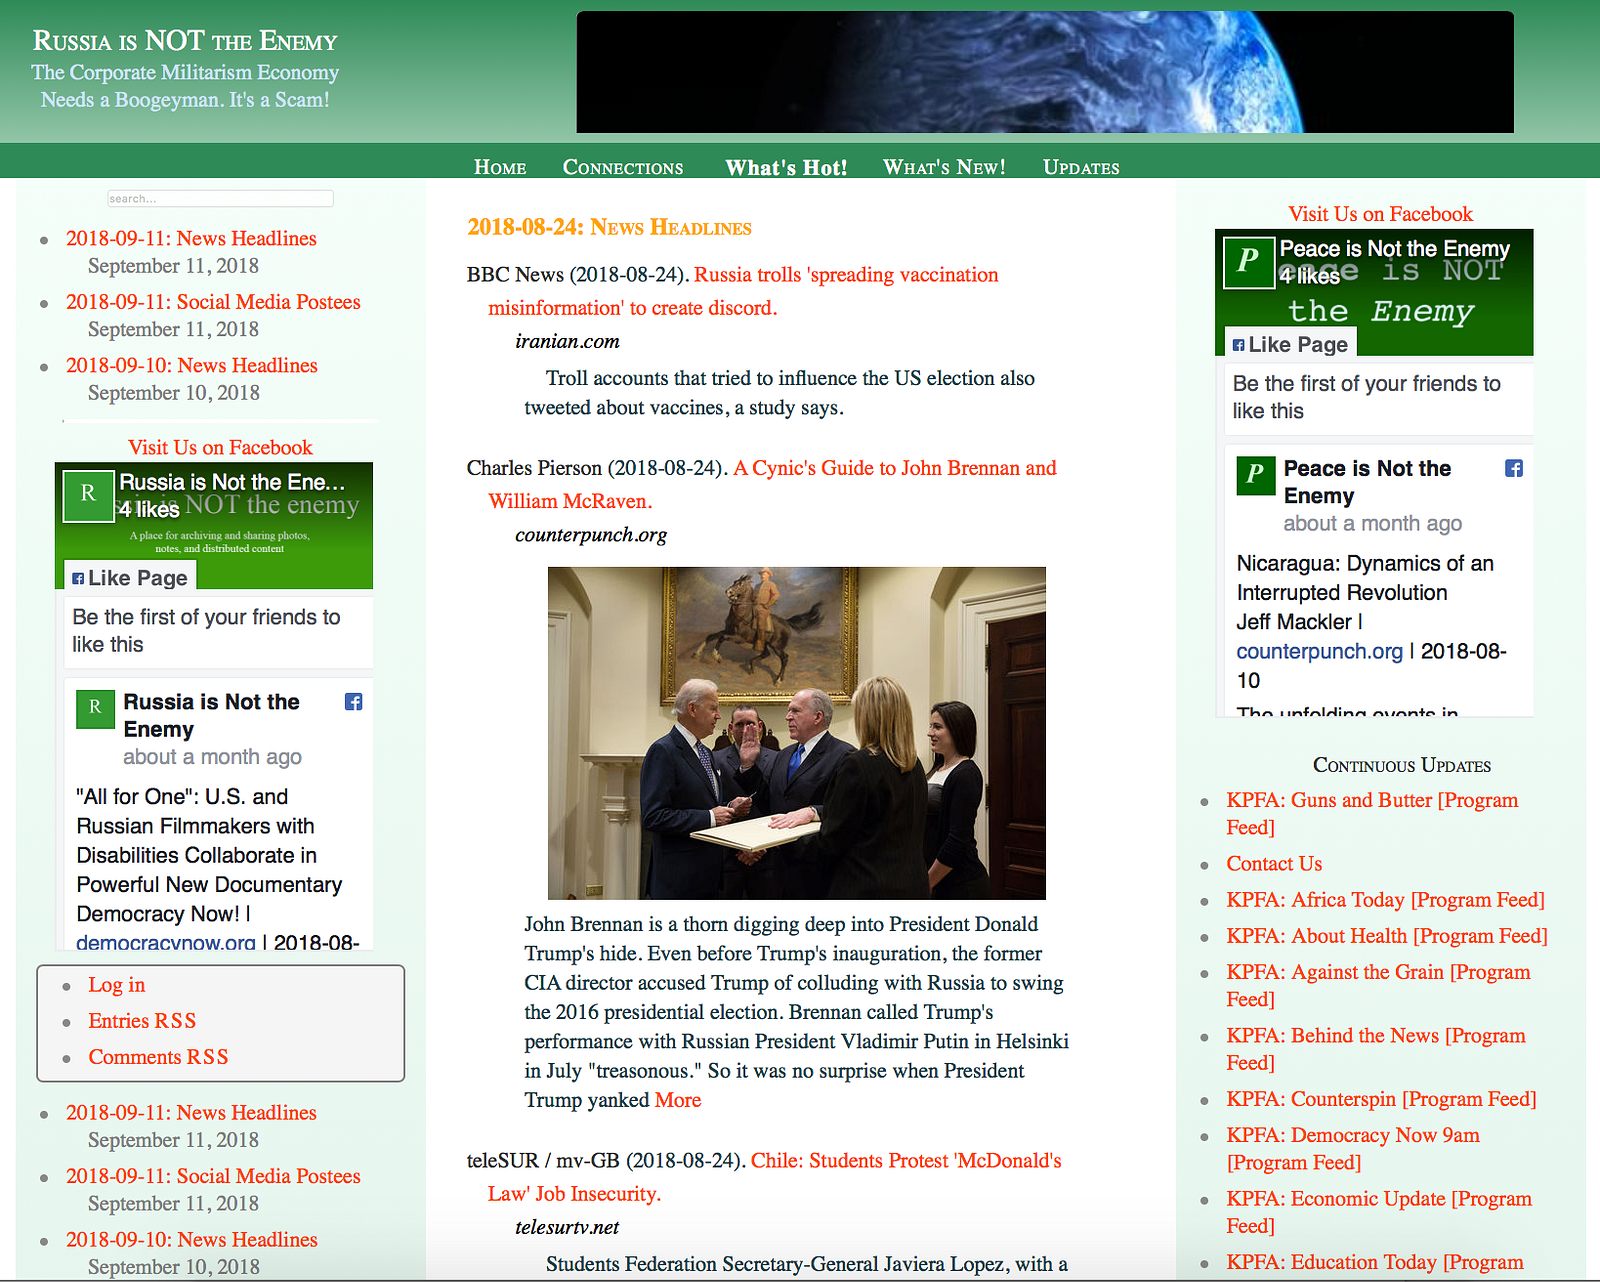Open the Peace is Not the Enemy banner page title

pos(1395,248)
